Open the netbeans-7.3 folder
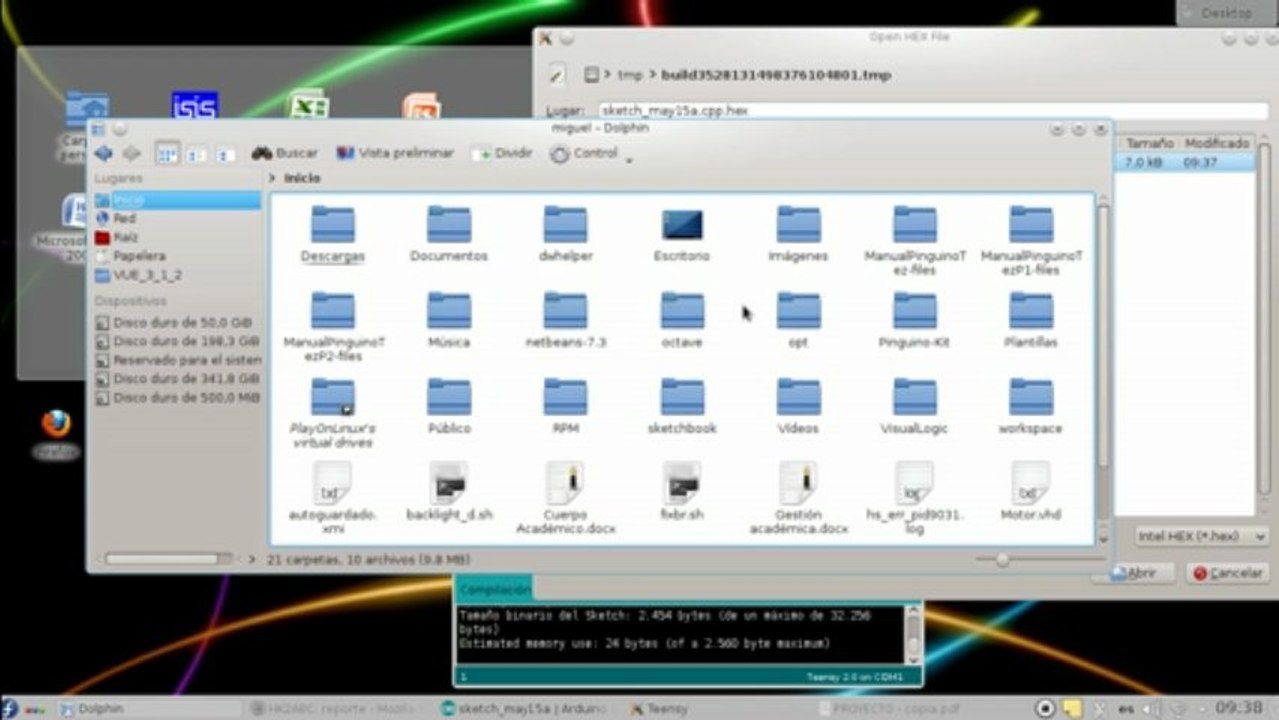Image resolution: width=1279 pixels, height=720 pixels. (565, 320)
